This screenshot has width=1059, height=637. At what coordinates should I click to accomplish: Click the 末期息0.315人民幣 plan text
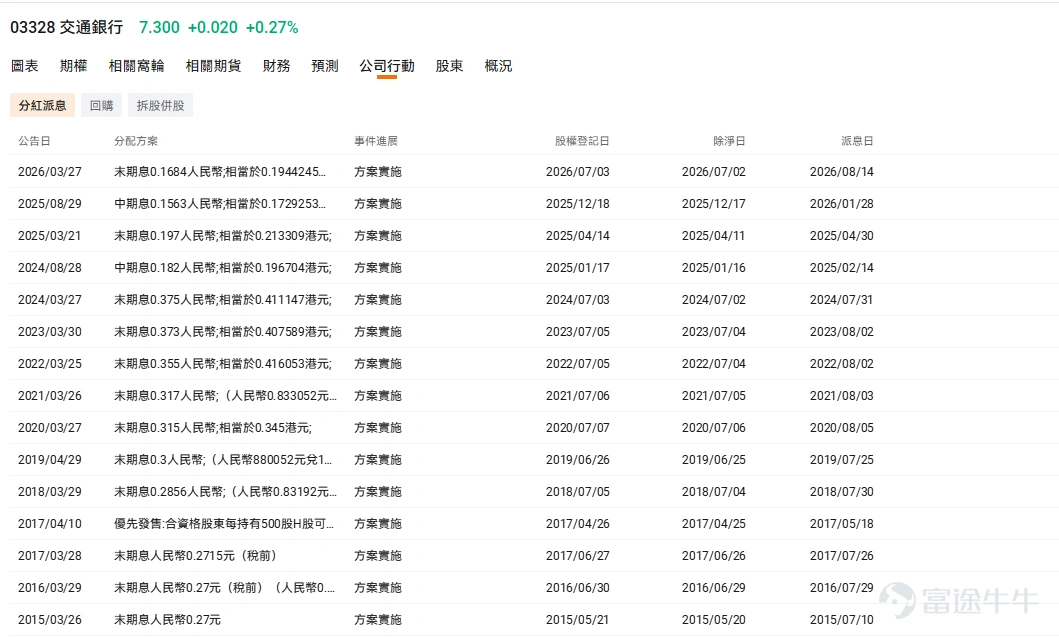213,428
